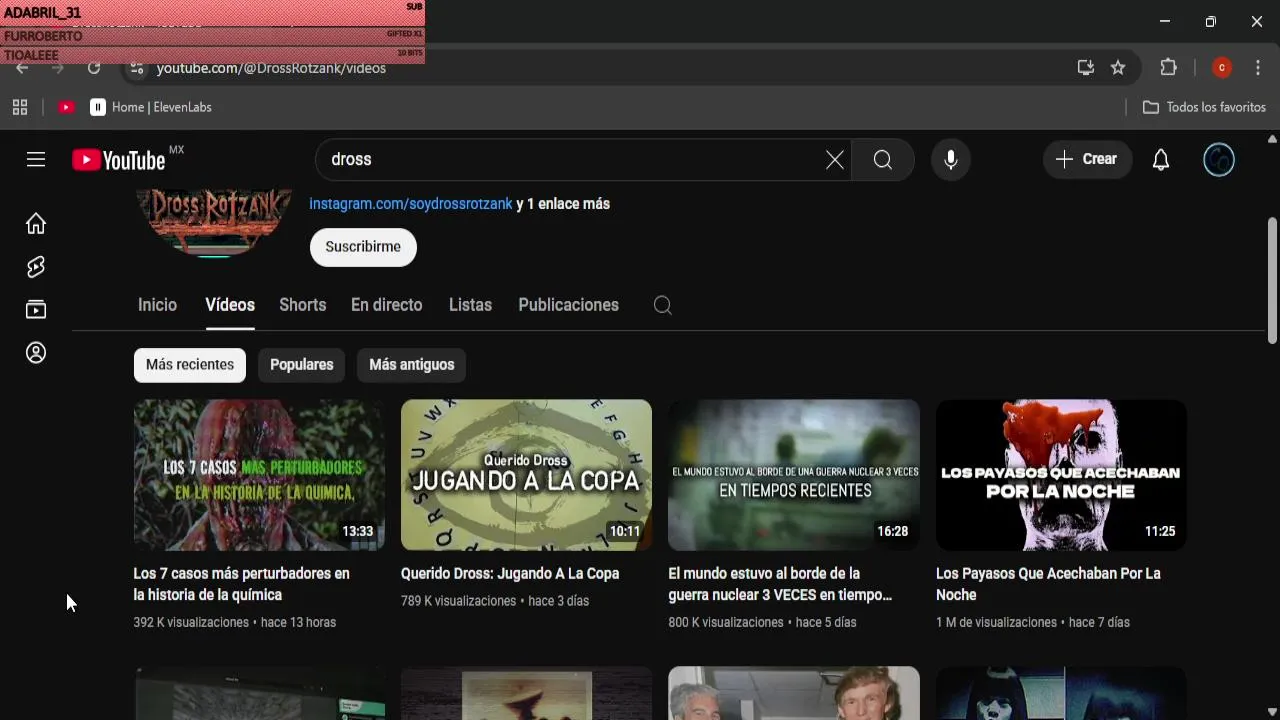Clear the search box with the X icon
The width and height of the screenshot is (1280, 720).
[834, 160]
